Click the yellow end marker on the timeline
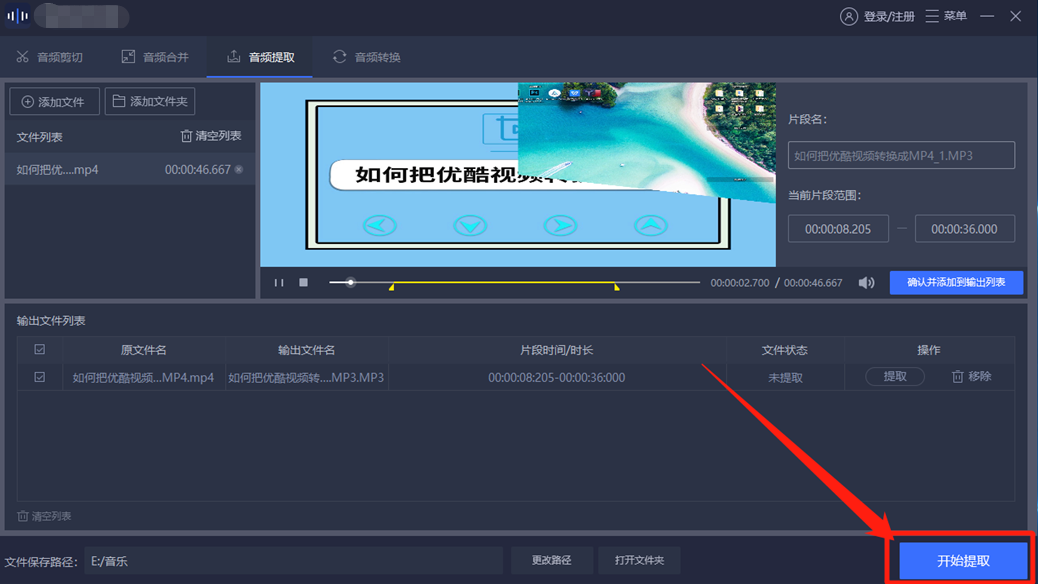 coord(616,287)
